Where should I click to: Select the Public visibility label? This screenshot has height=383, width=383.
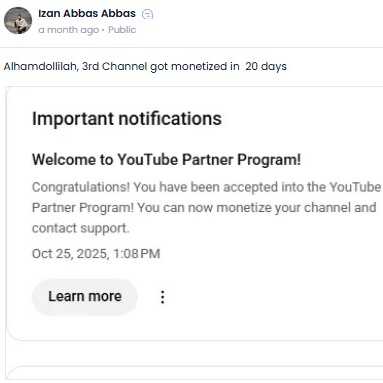[122, 30]
